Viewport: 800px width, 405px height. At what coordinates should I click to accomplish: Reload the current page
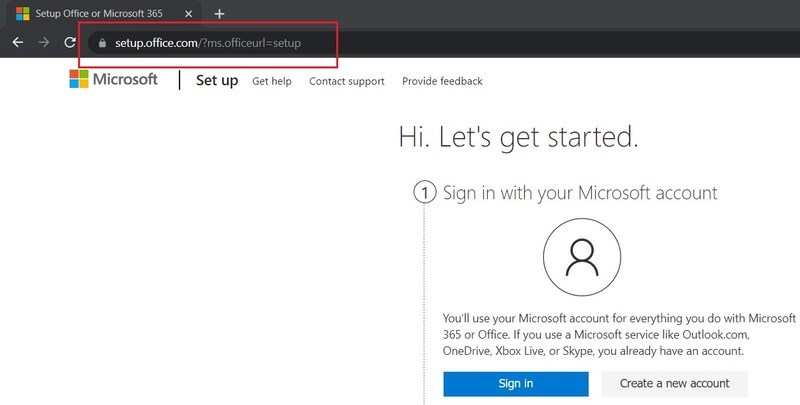pyautogui.click(x=69, y=43)
